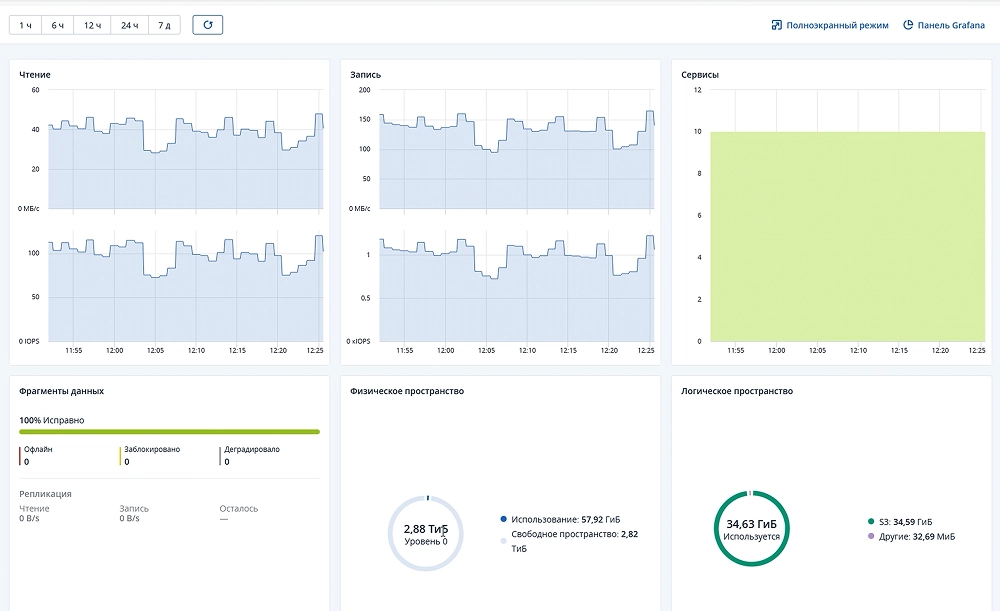Click the green S3 legend dot
This screenshot has width=1000, height=611.
click(x=871, y=522)
